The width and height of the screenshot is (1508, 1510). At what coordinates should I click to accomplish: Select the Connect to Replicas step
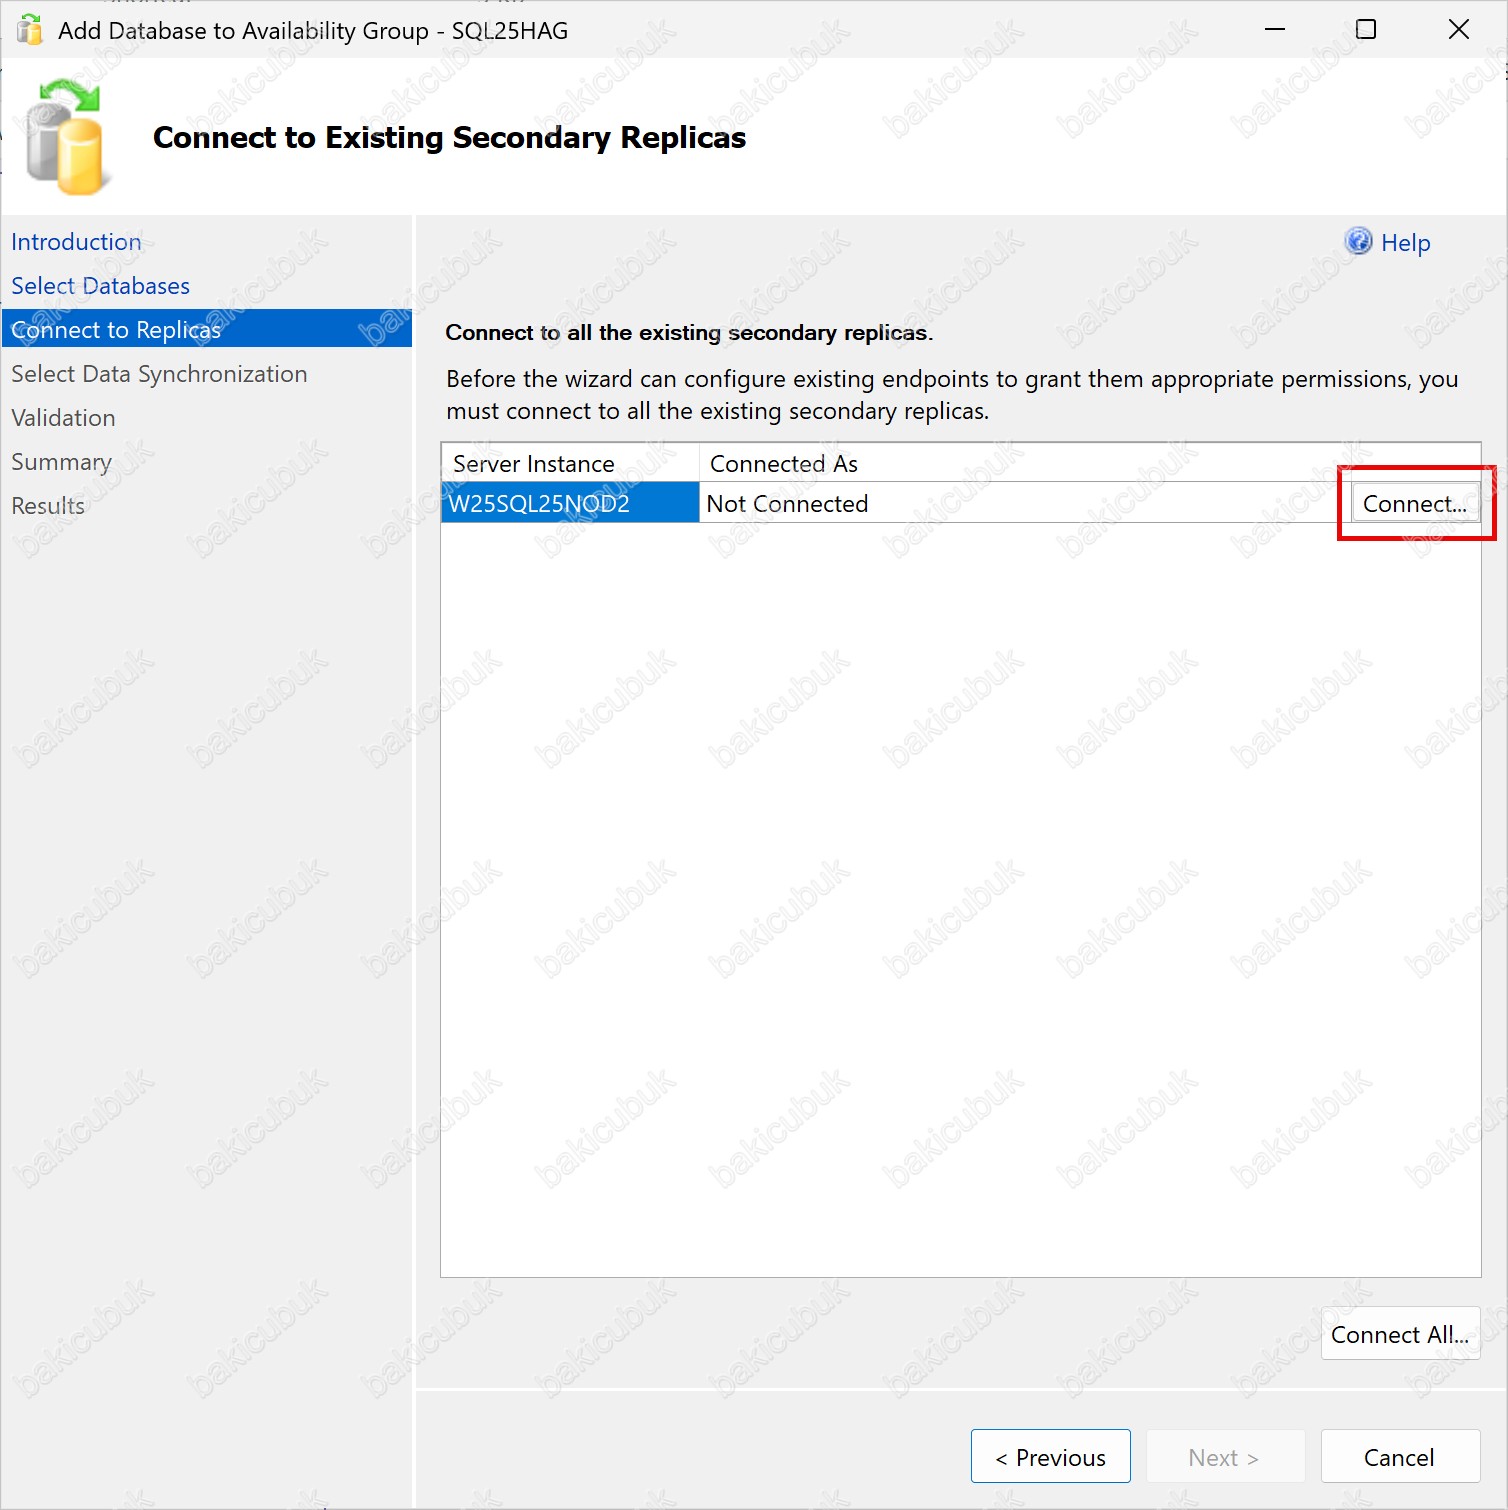click(x=116, y=330)
